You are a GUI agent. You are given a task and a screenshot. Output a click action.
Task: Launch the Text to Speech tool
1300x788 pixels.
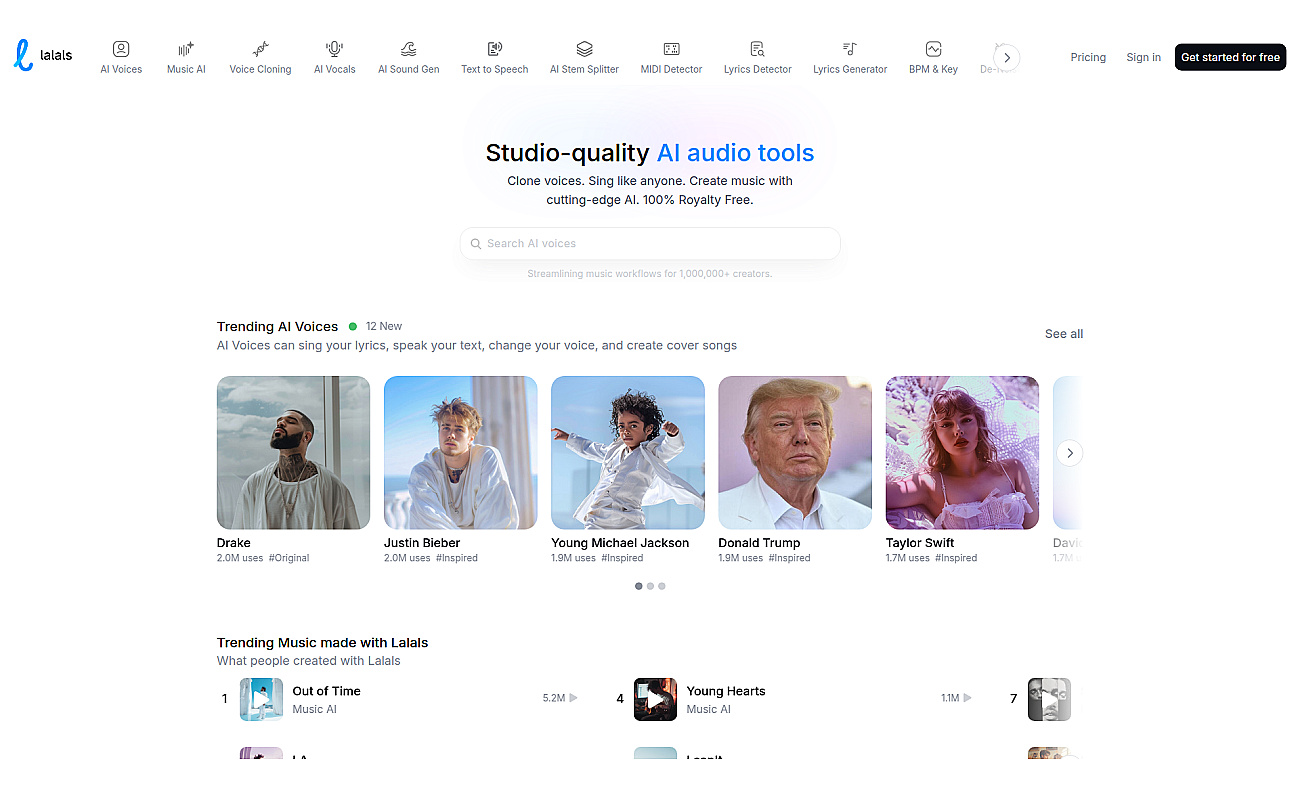494,57
